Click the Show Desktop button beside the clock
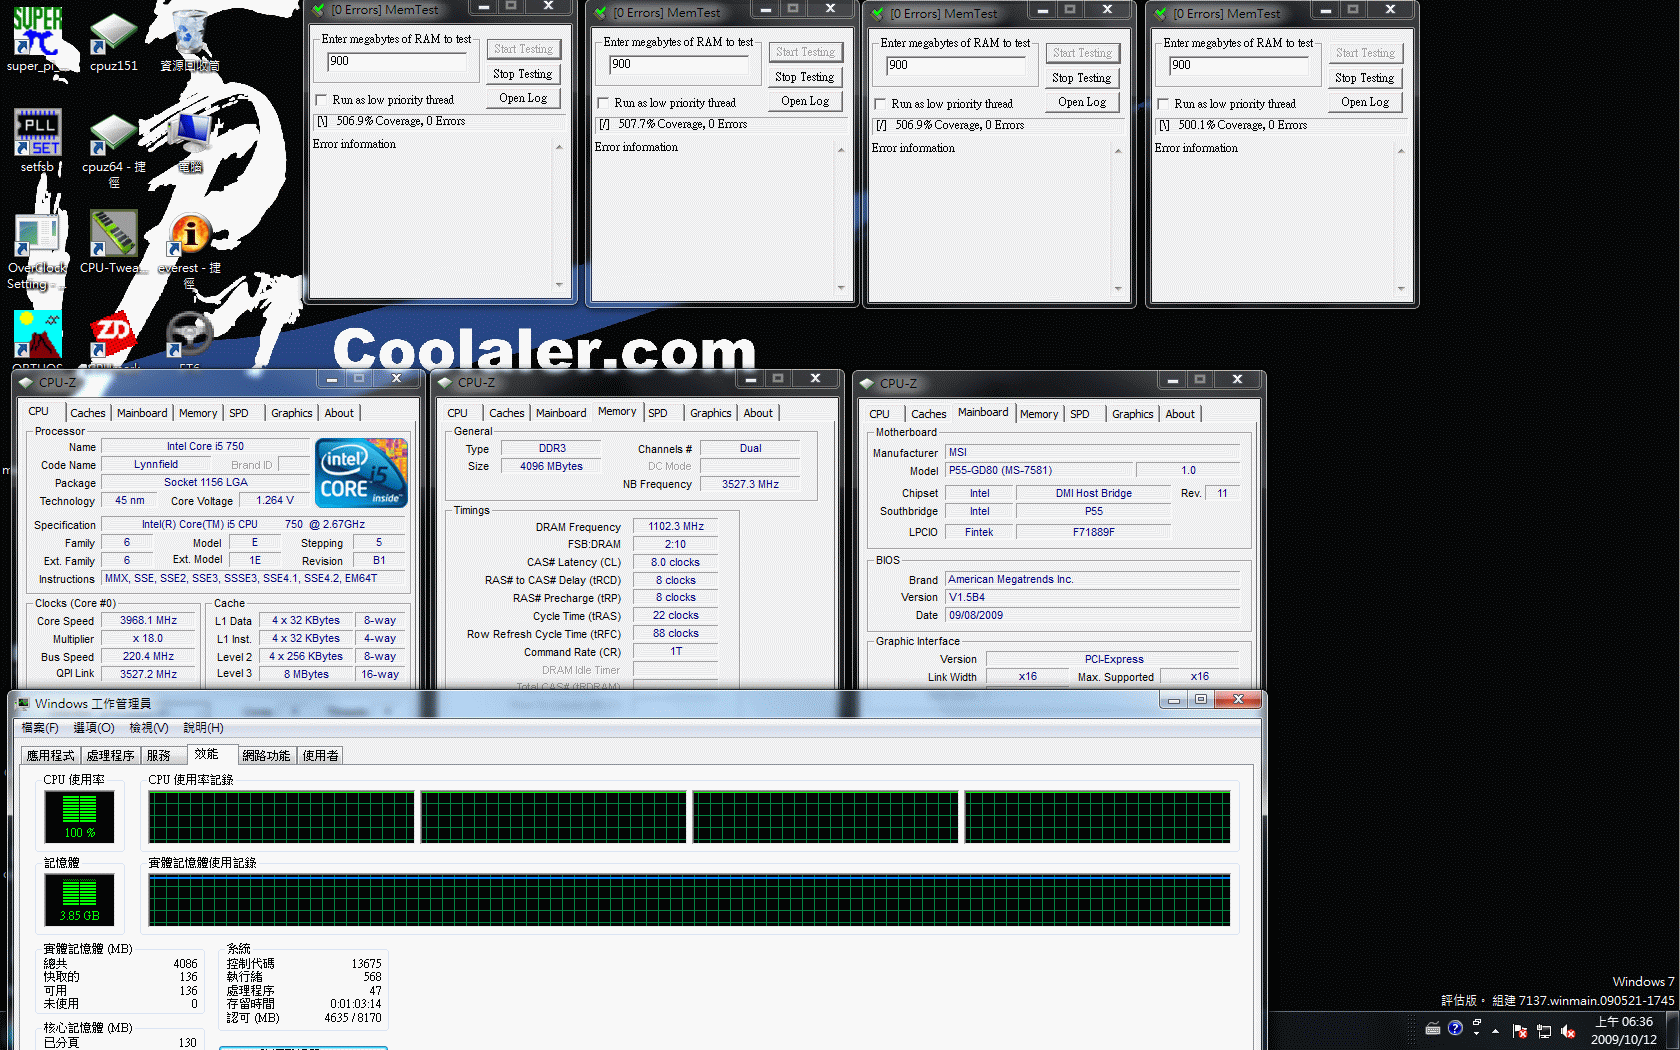1680x1050 pixels. click(x=1672, y=1031)
